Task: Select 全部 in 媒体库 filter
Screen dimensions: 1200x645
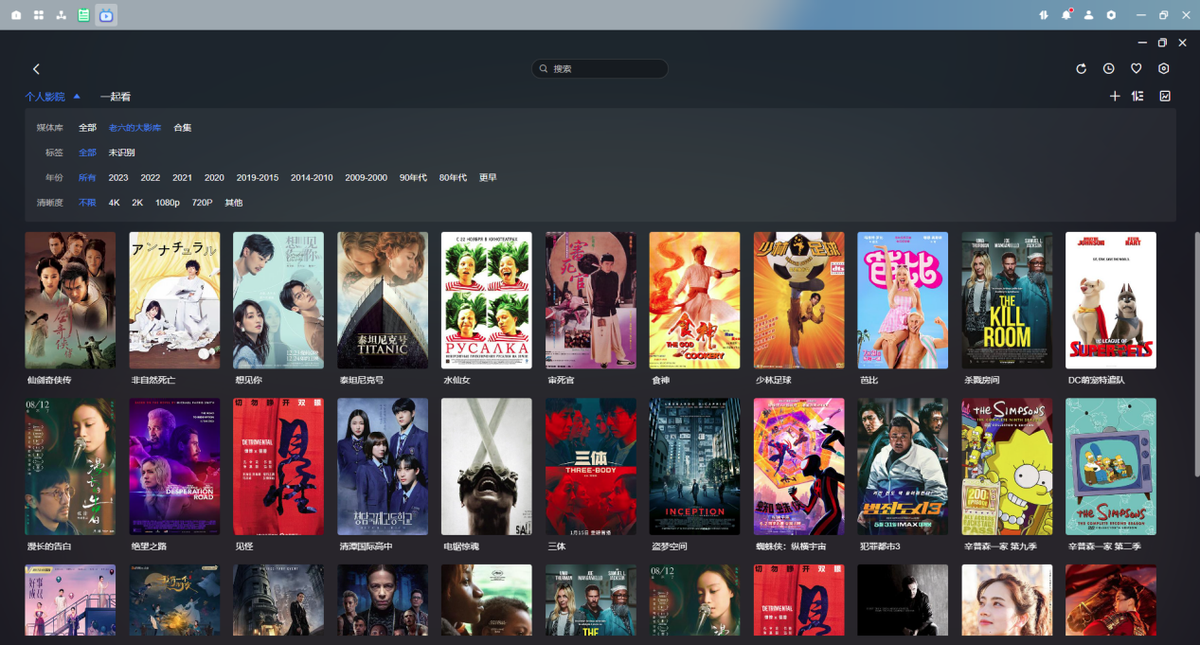Action: tap(88, 128)
